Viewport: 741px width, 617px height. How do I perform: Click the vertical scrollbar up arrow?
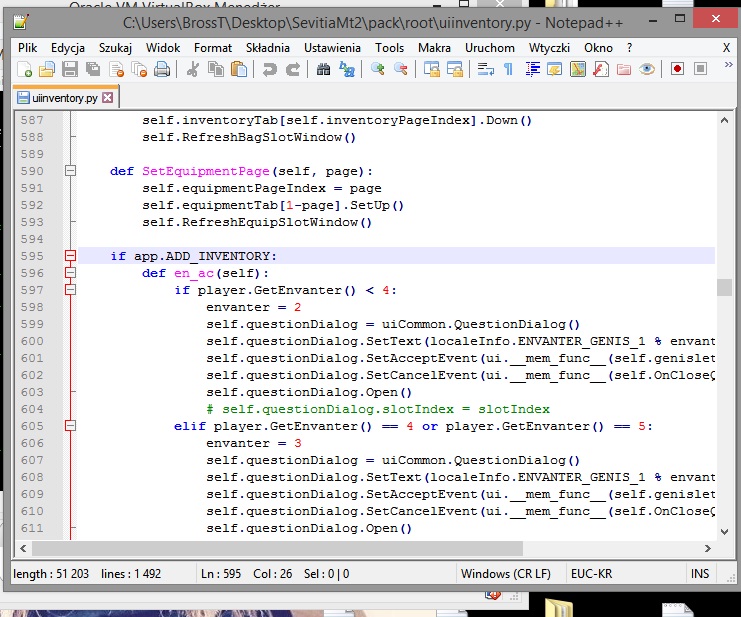(724, 120)
